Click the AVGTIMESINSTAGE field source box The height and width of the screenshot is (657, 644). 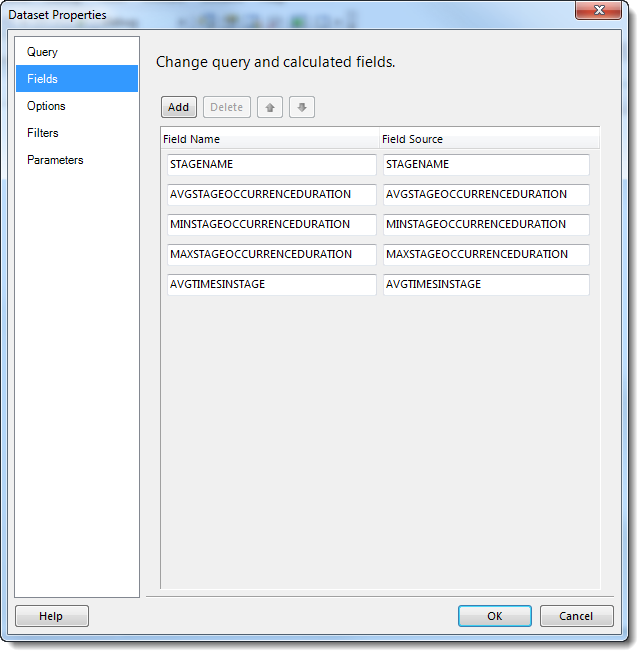tap(486, 285)
